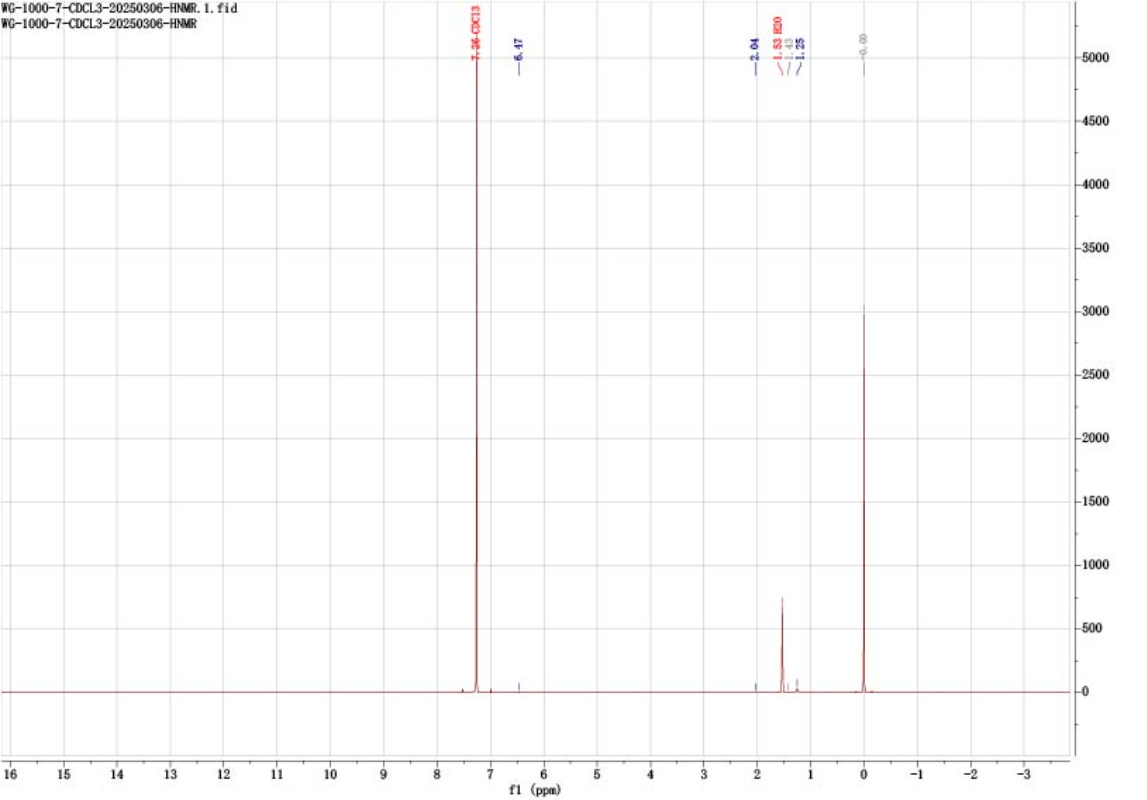Click the tip of the water peak near 1.5 ppm
Image resolution: width=1147 pixels, height=800 pixels.
pos(782,599)
